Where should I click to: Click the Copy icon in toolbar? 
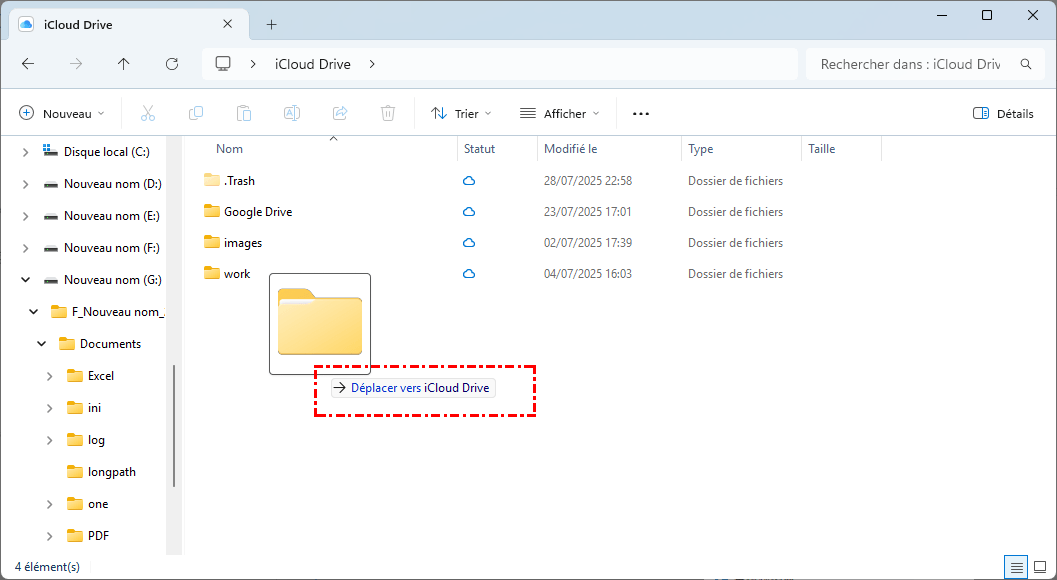196,113
